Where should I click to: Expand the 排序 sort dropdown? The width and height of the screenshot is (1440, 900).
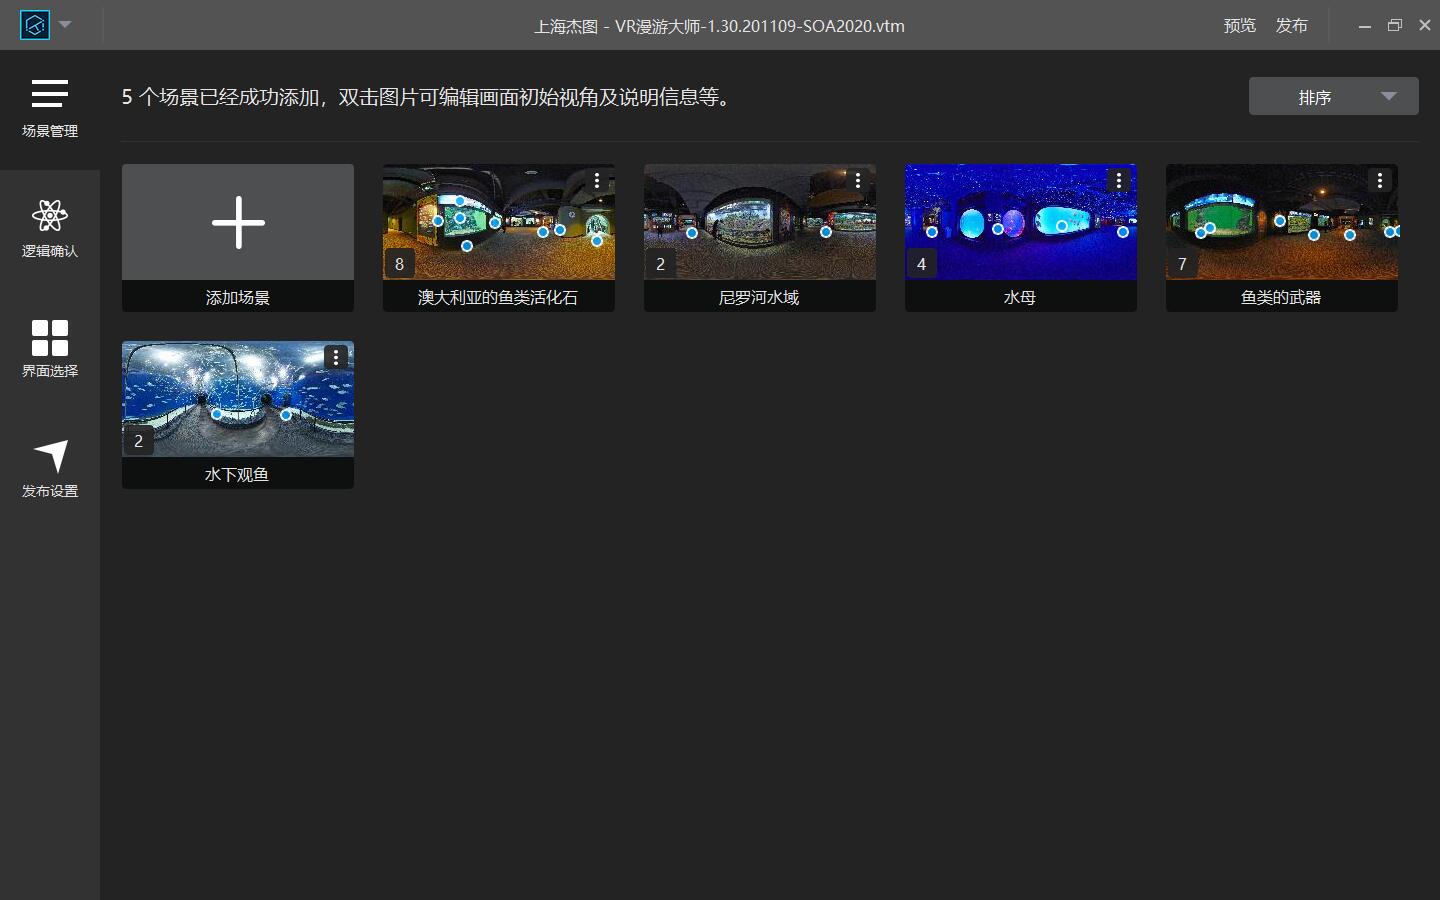point(1333,96)
